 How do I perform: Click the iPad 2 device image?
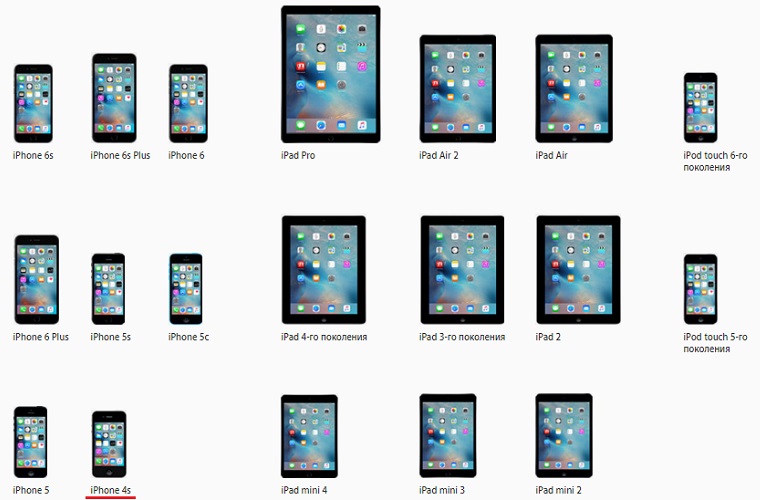click(578, 270)
